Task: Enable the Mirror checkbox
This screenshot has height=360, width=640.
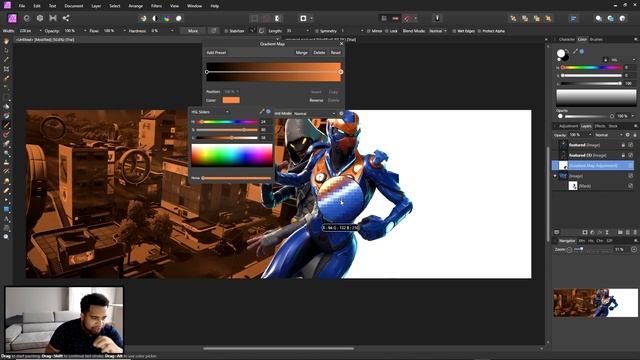Action: [x=368, y=31]
